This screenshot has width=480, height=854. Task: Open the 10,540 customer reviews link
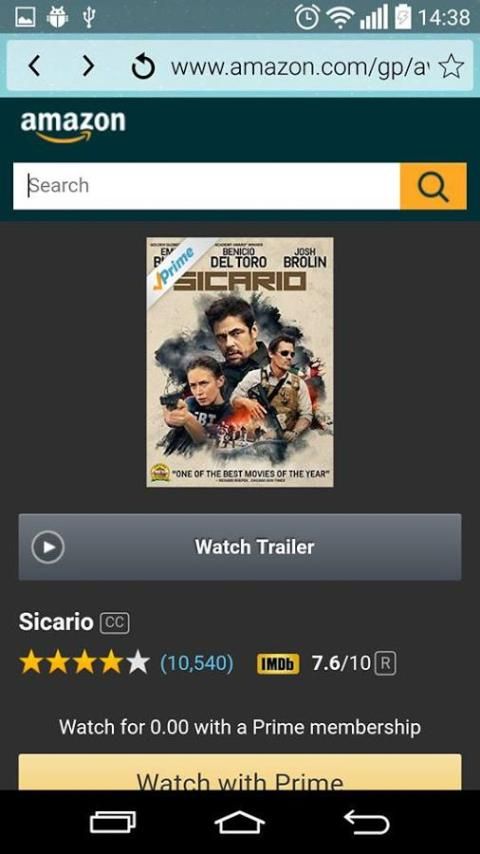[197, 663]
